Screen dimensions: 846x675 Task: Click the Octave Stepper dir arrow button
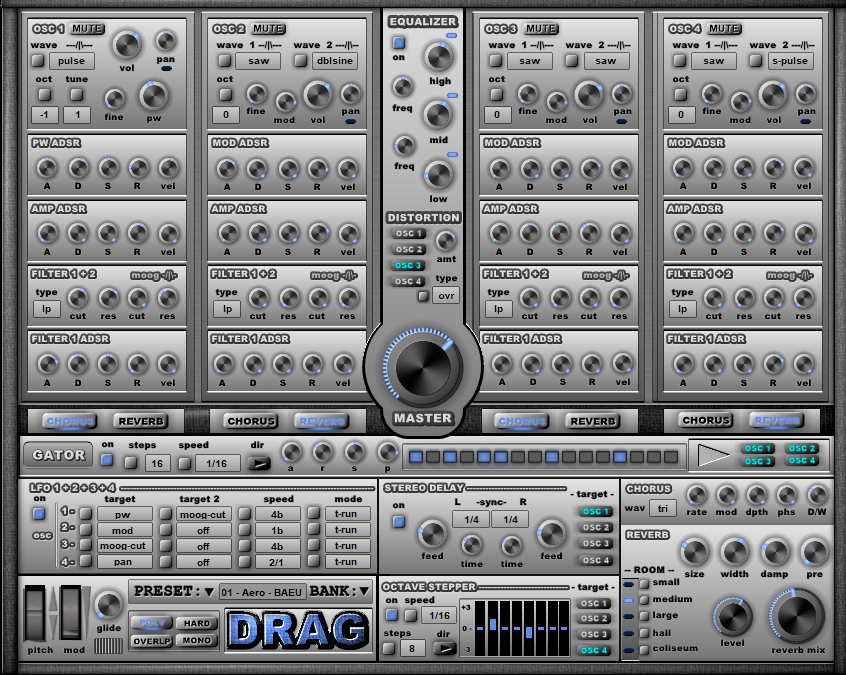(x=444, y=648)
